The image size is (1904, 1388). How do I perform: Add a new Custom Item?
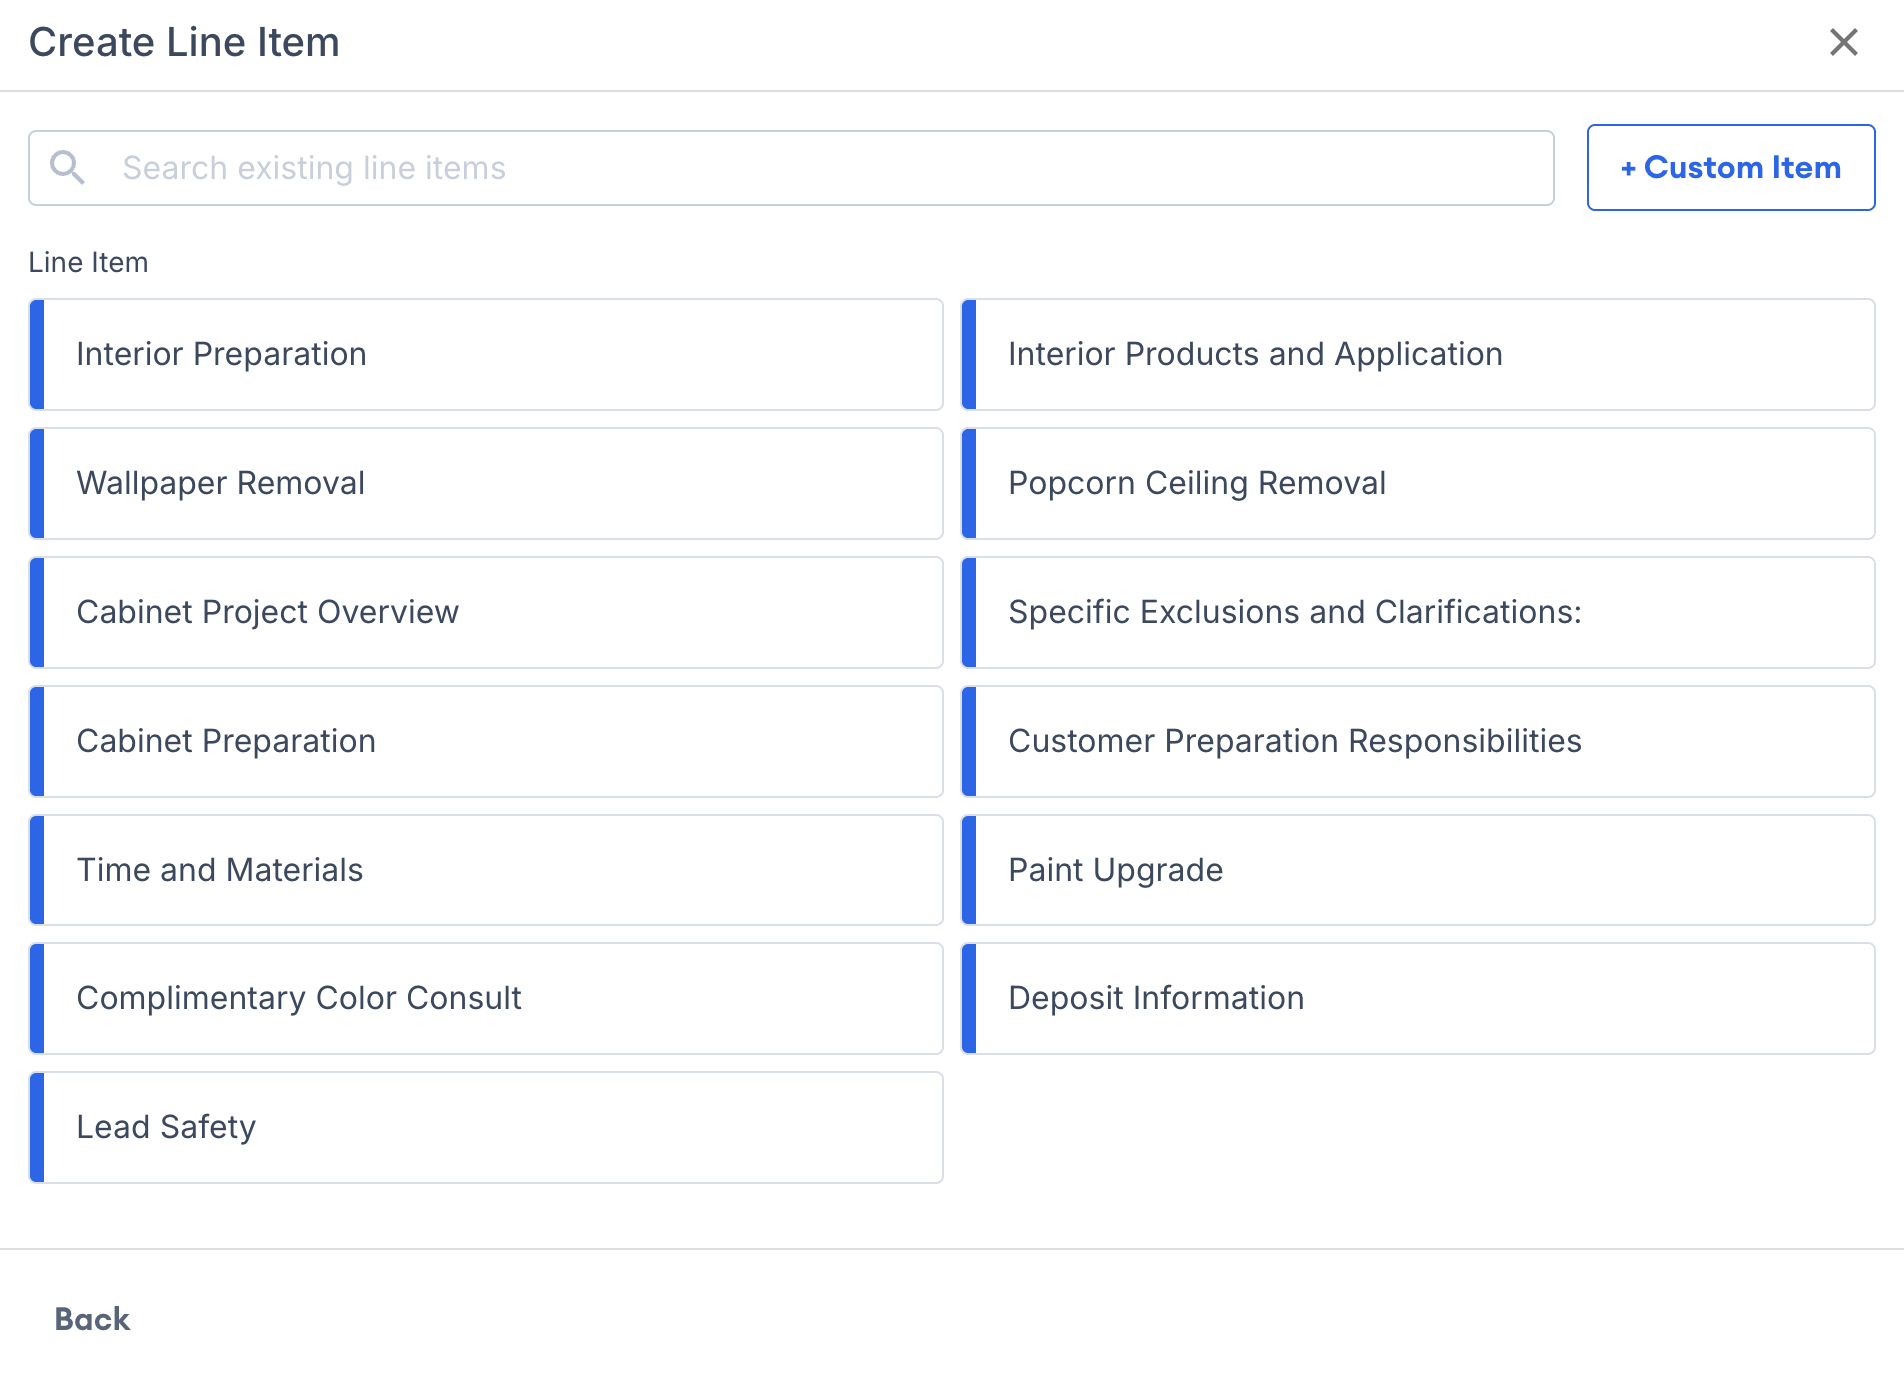(1730, 167)
